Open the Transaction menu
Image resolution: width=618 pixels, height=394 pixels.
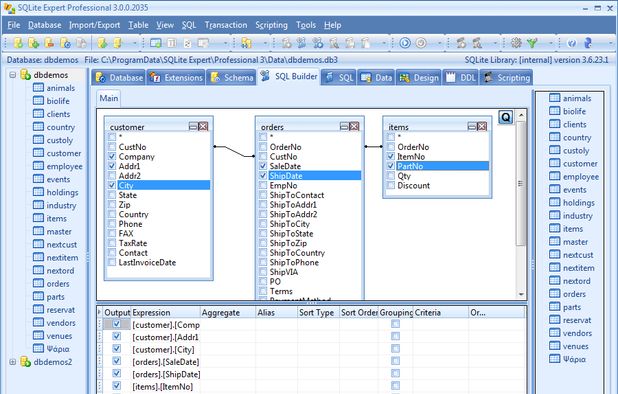[226, 25]
